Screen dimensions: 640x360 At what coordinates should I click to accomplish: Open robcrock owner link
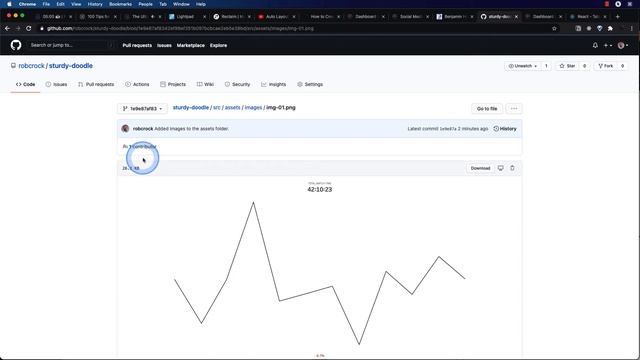click(31, 66)
